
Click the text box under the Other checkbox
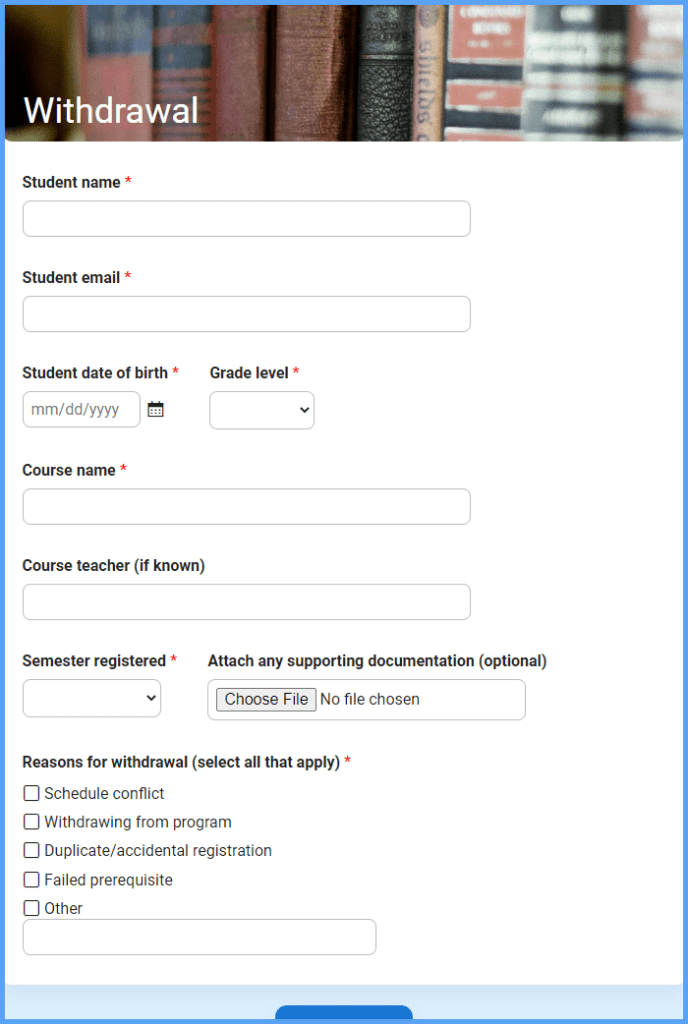198,937
